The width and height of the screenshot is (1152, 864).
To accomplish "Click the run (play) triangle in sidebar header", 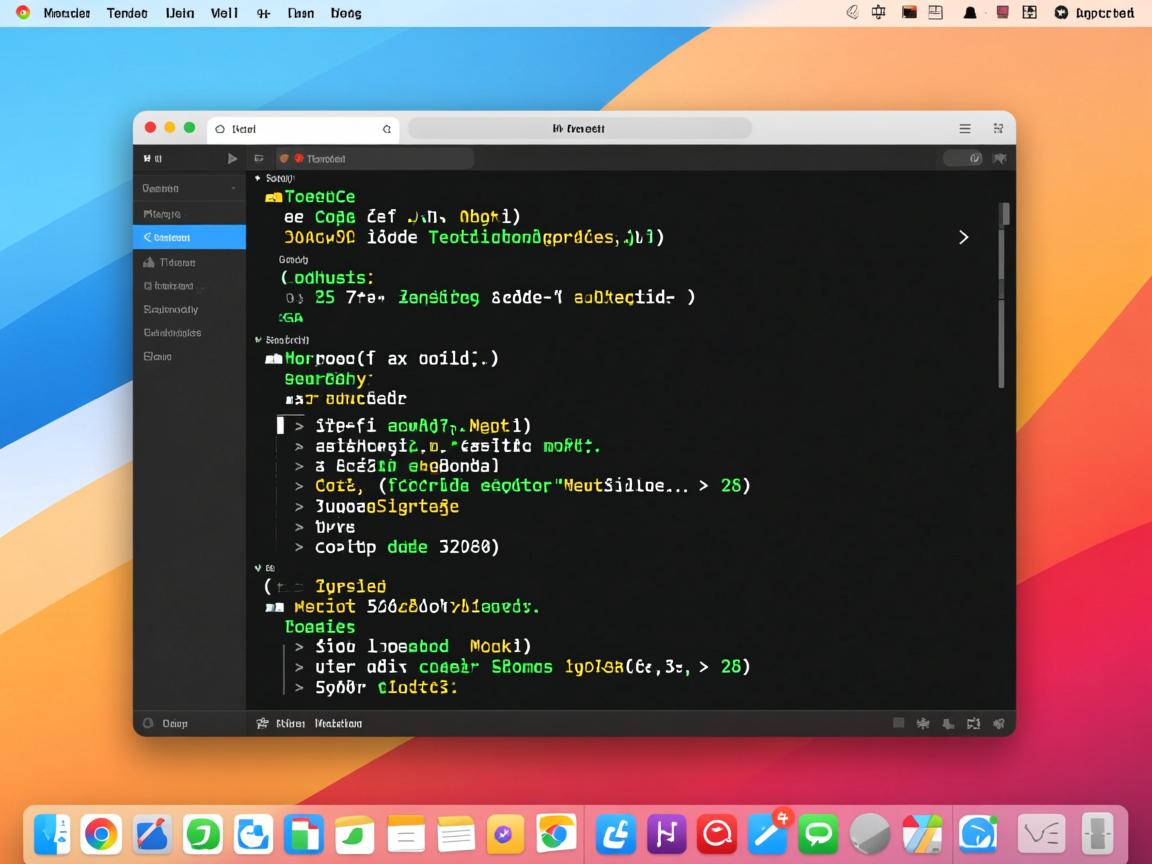I will pos(232,158).
